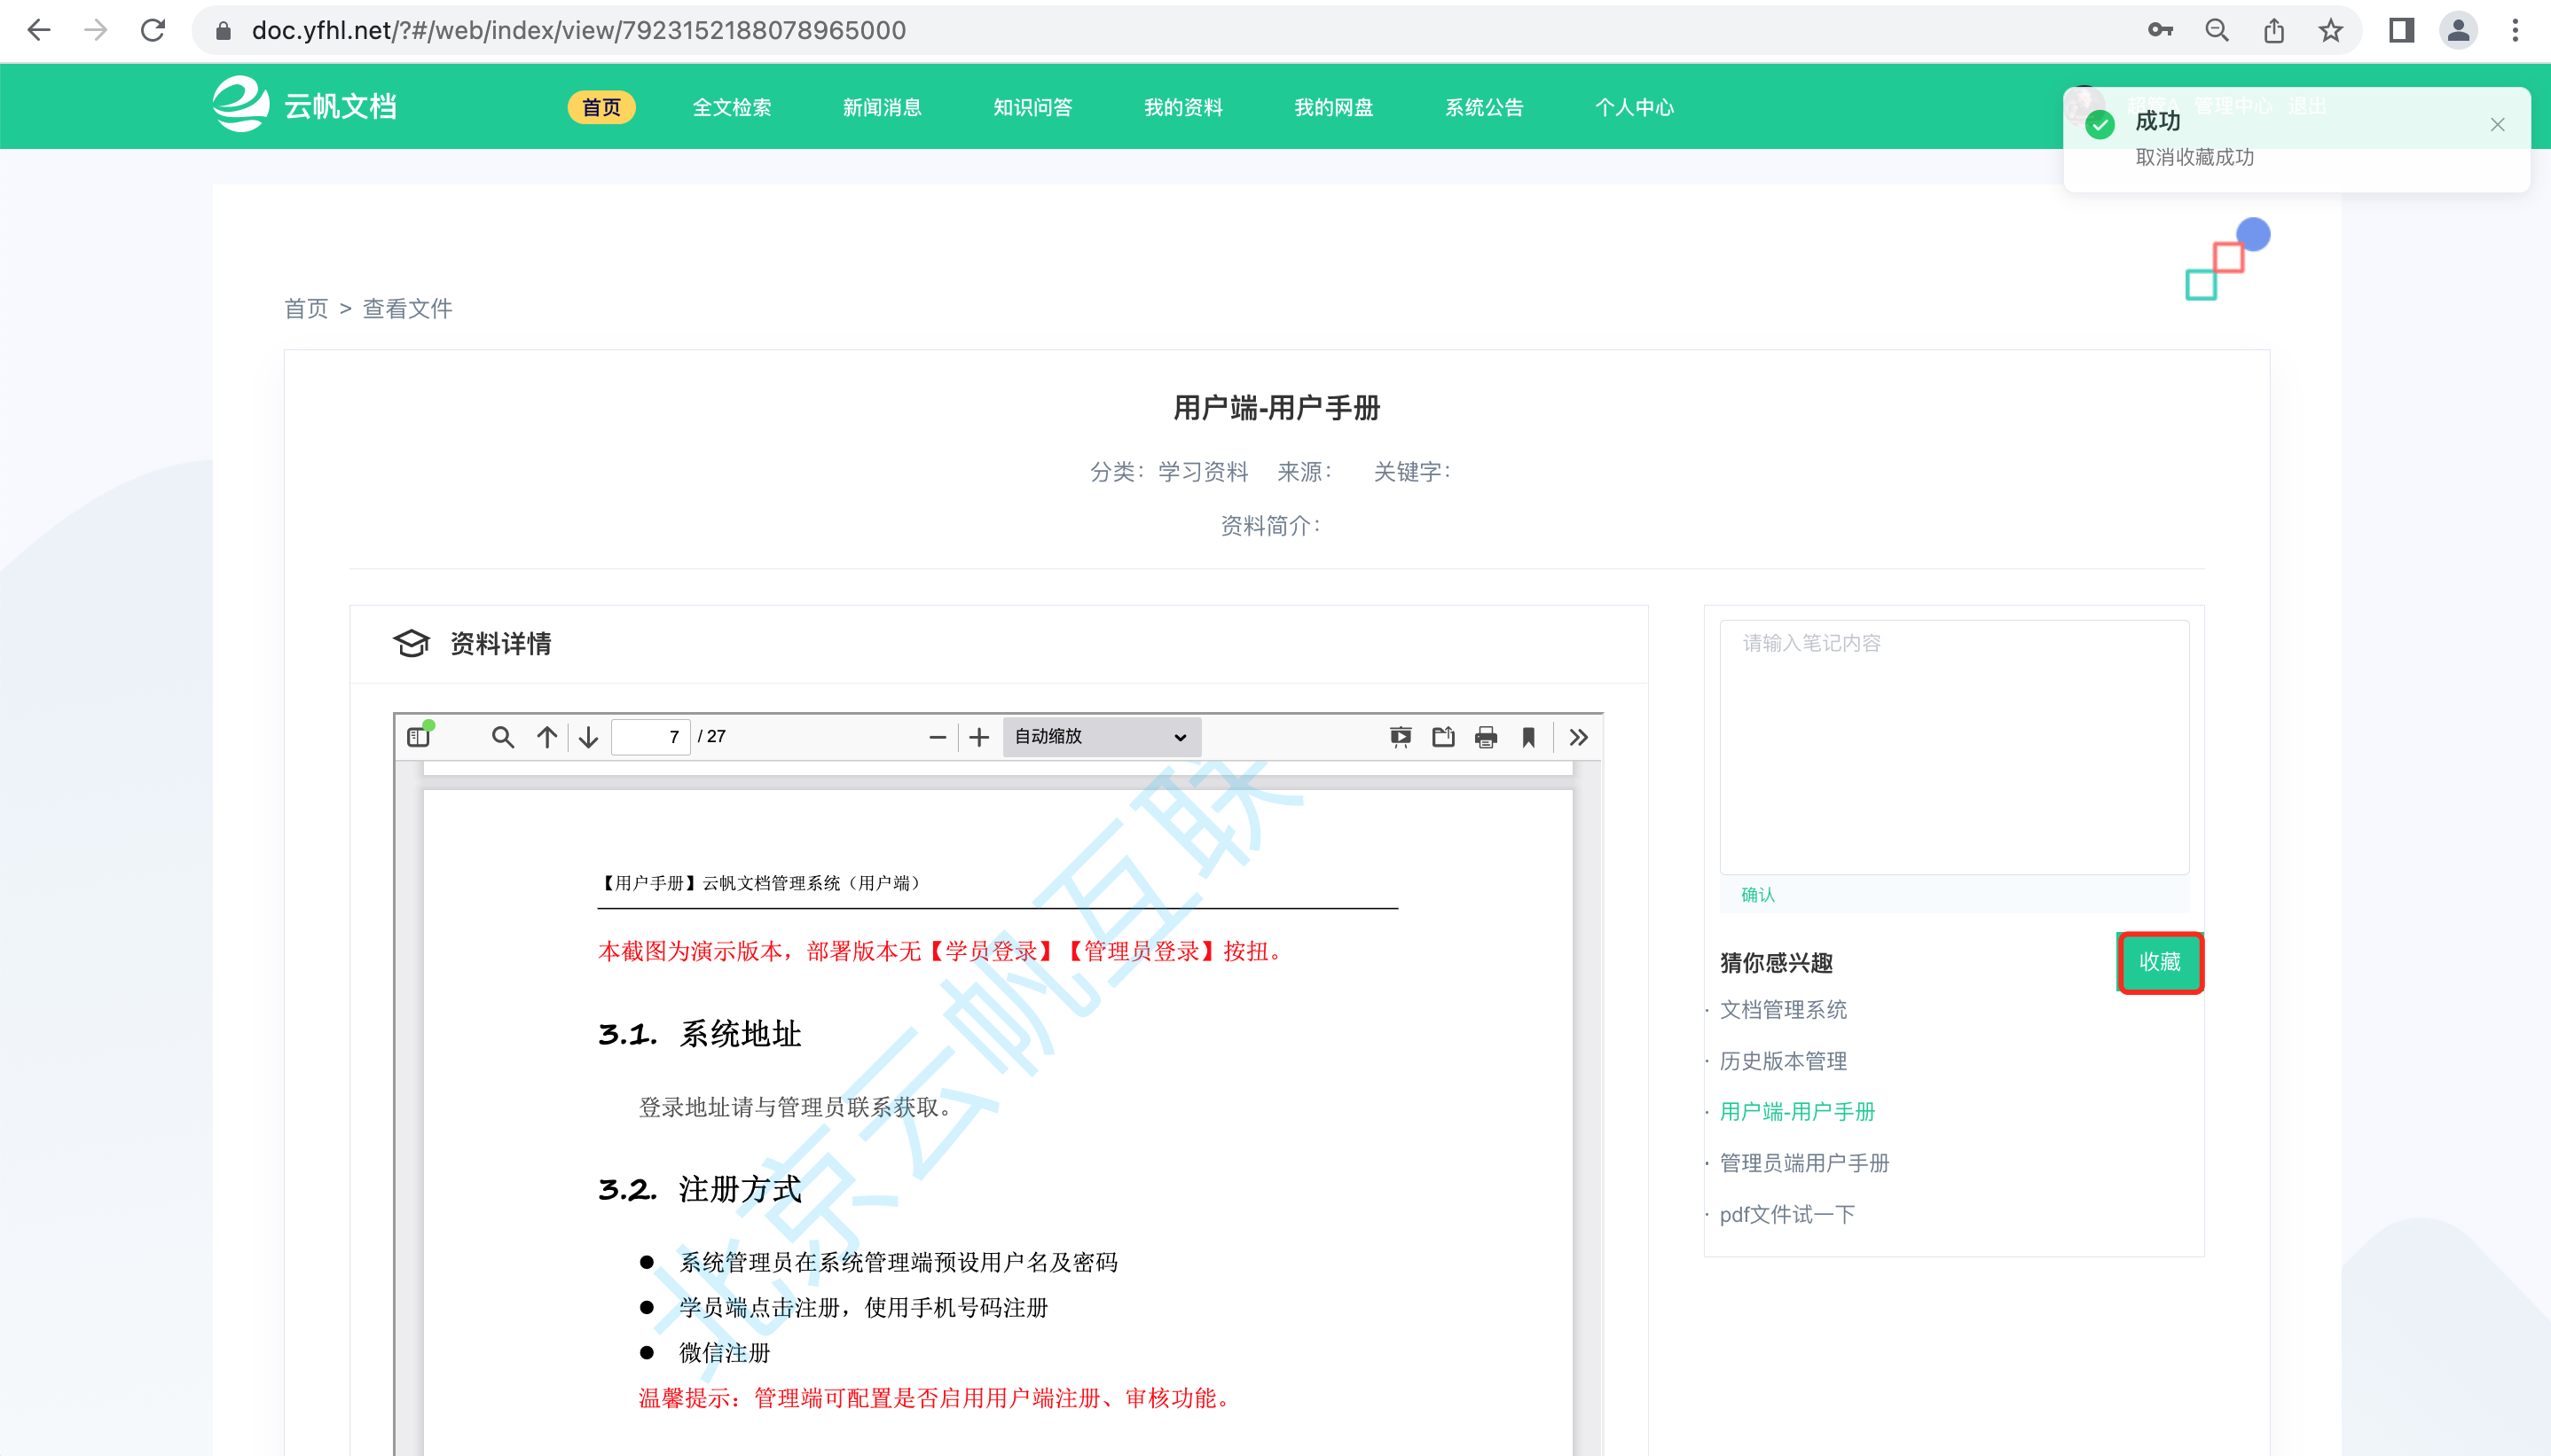Open the 新闻消息 menu item
Image resolution: width=2551 pixels, height=1456 pixels.
[x=882, y=107]
